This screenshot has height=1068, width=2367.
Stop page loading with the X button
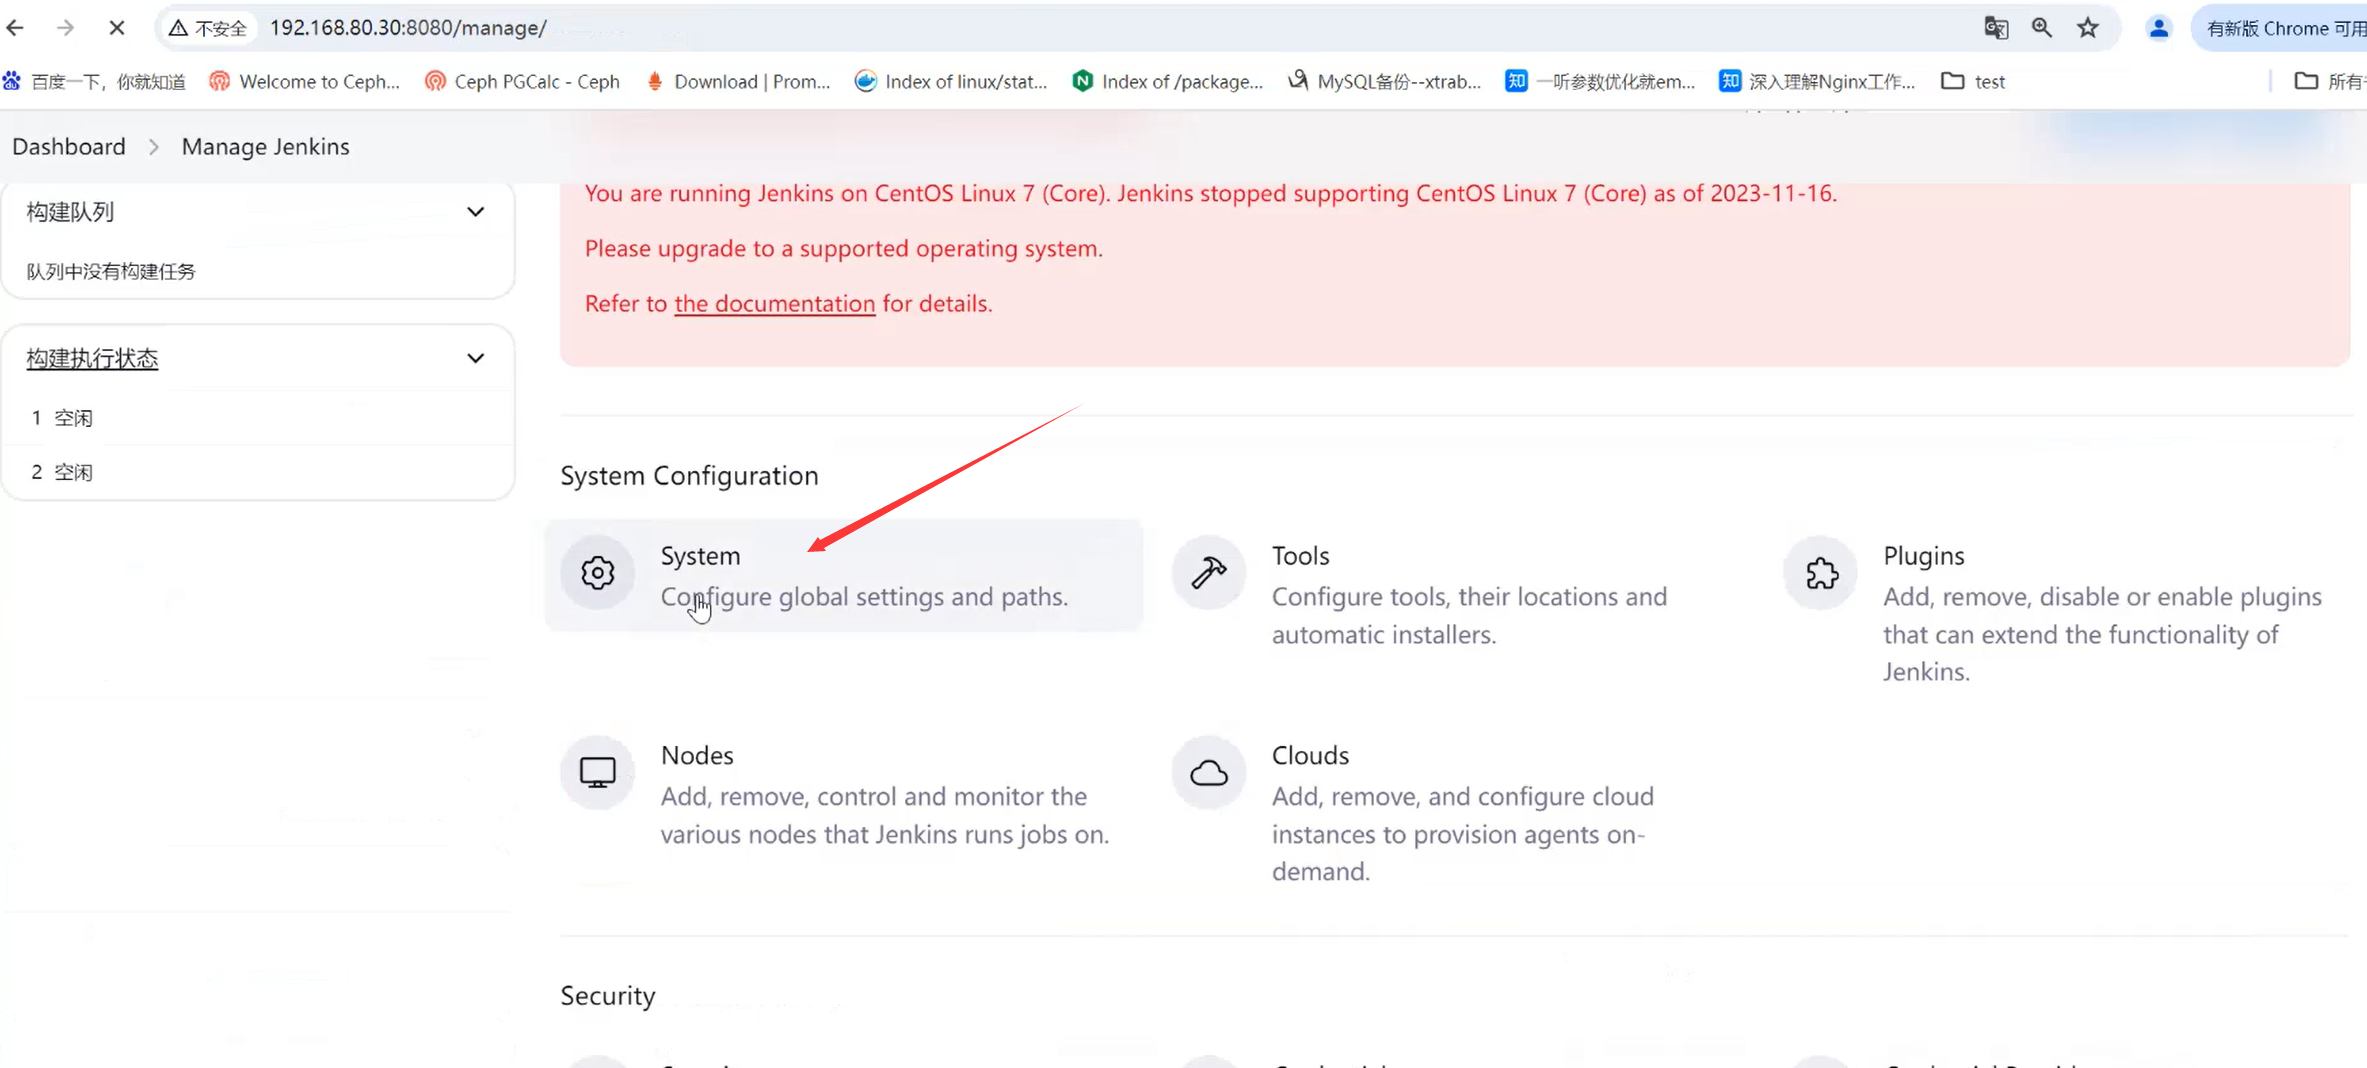point(116,28)
